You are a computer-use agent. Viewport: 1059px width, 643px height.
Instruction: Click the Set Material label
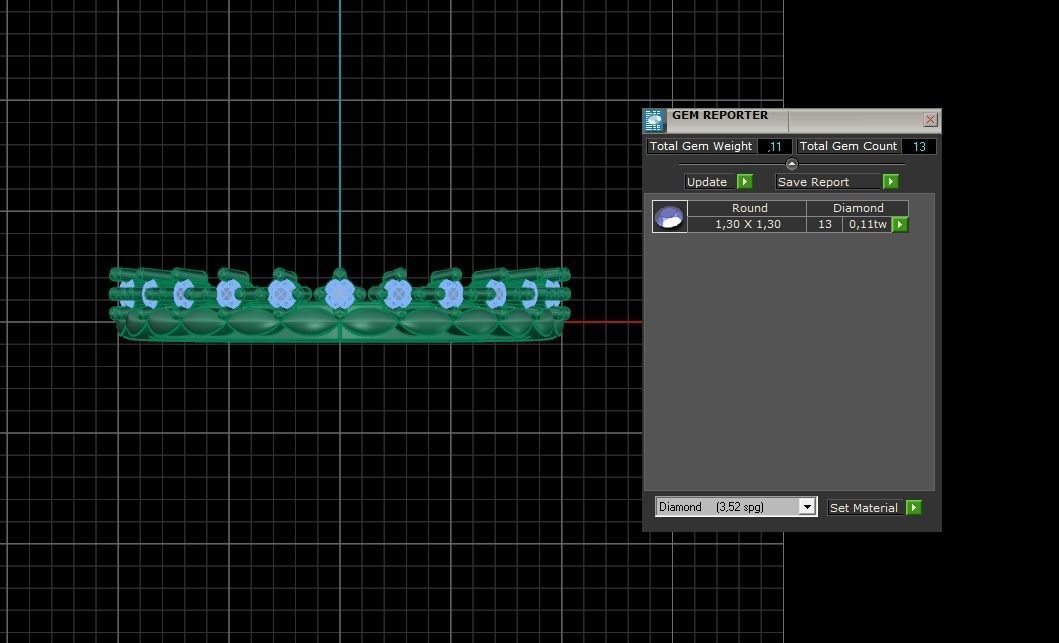point(866,508)
